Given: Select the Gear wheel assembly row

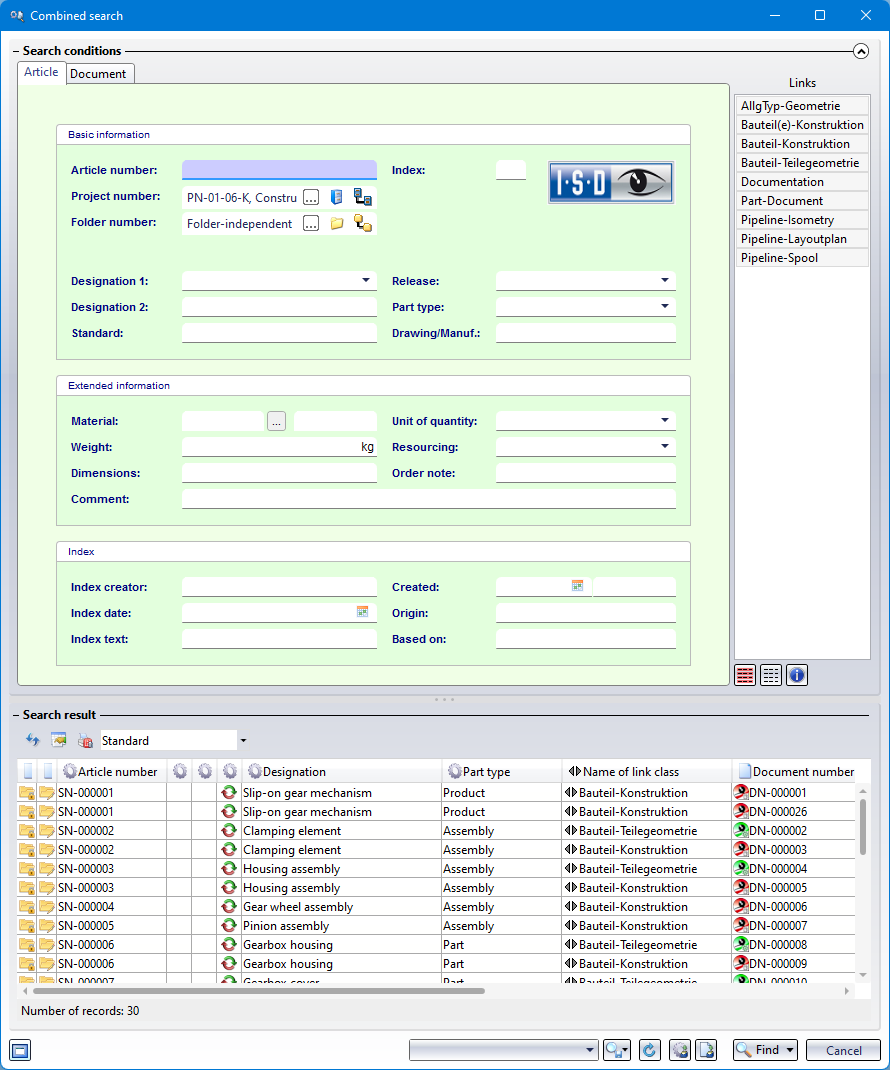Looking at the screenshot, I should [x=437, y=906].
